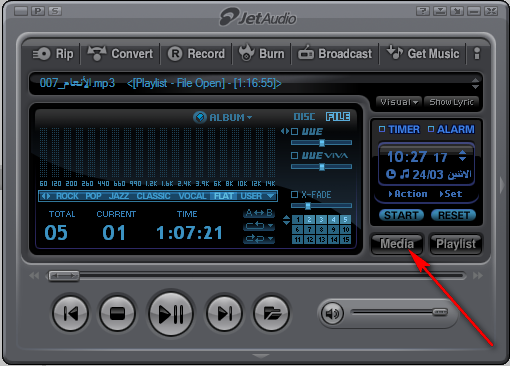Select the FILE mode tab
This screenshot has height=366, width=510.
[338, 117]
